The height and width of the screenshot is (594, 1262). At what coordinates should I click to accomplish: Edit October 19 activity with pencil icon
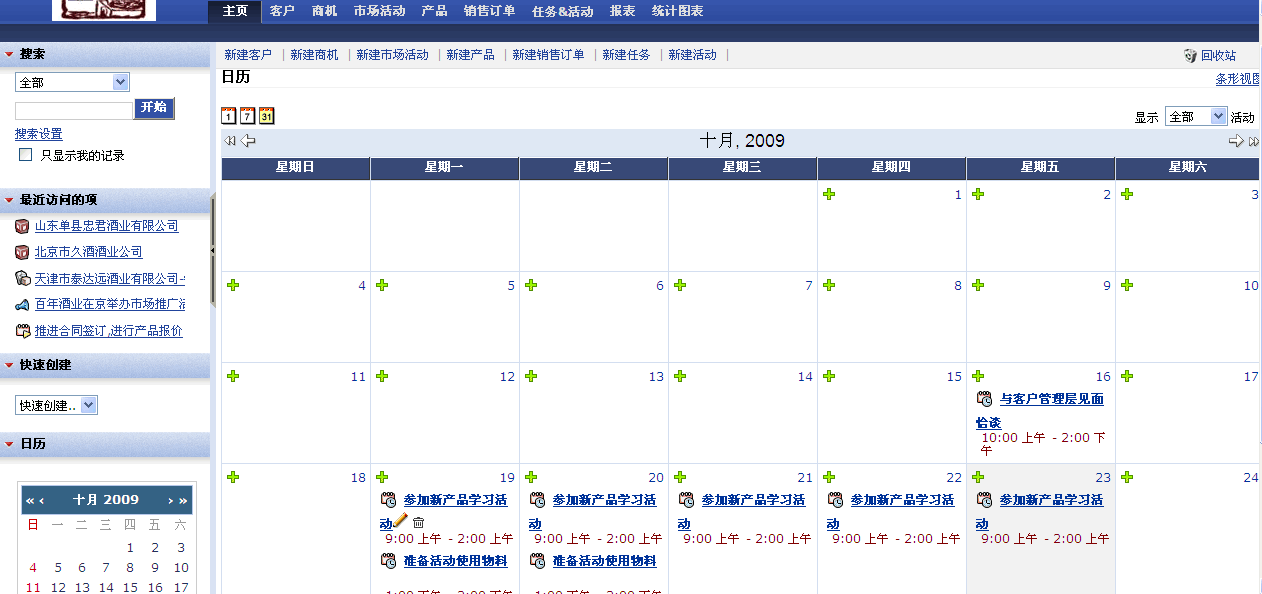(x=401, y=521)
